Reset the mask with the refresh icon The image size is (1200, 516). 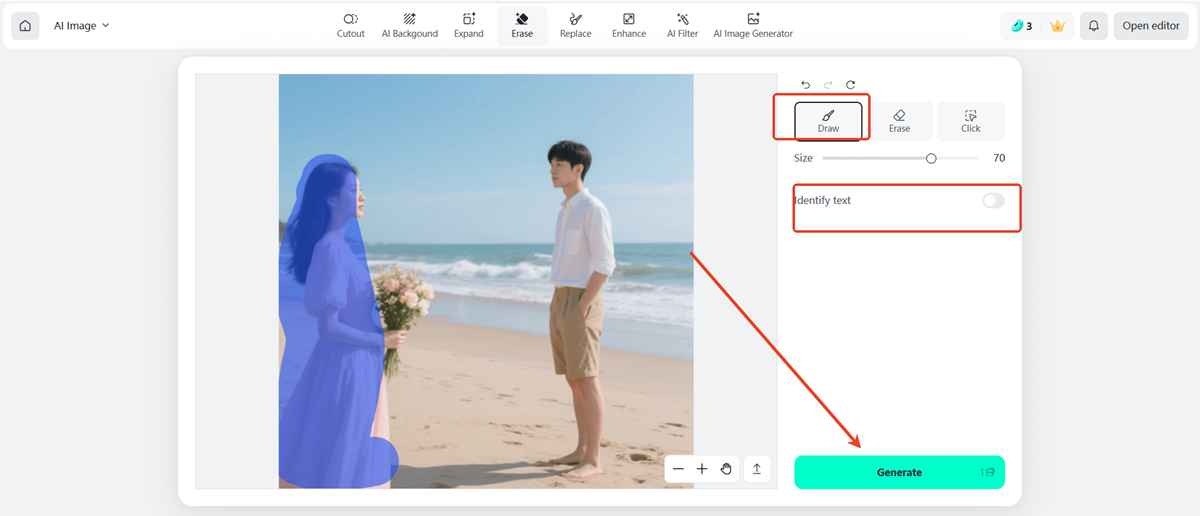(x=851, y=85)
